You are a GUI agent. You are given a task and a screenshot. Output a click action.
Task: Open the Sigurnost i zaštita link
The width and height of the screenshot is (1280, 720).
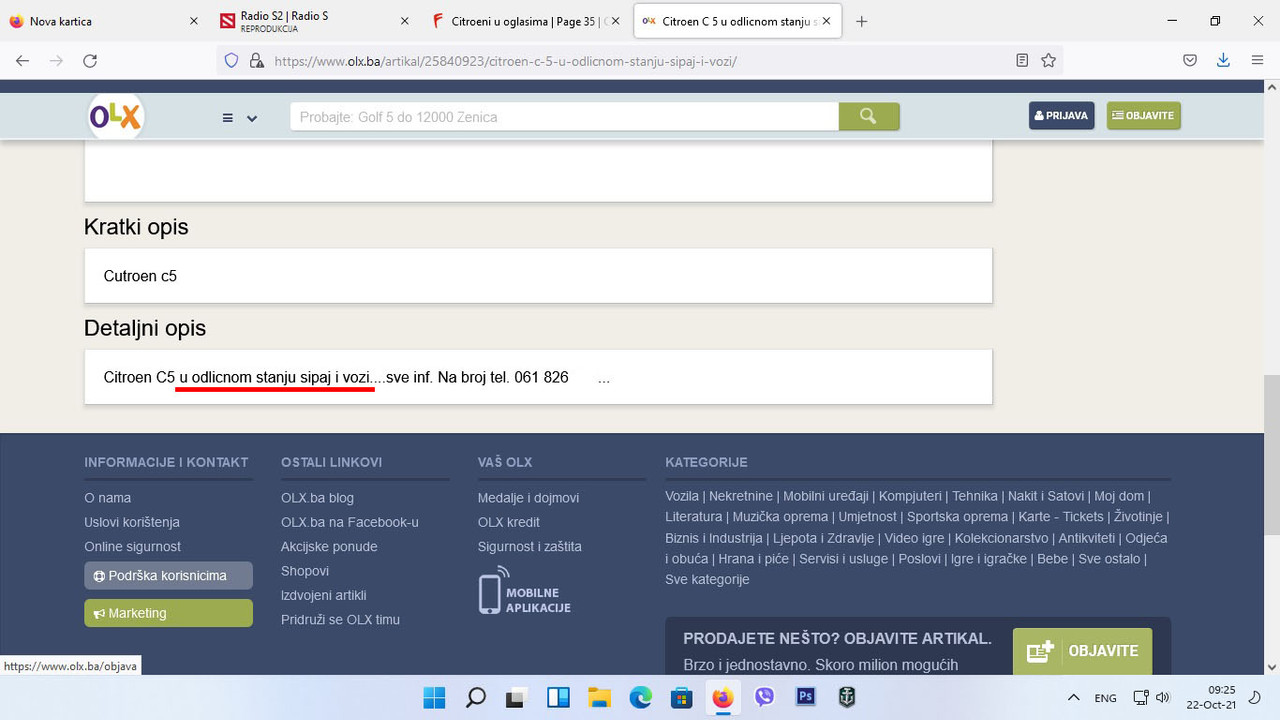pos(530,547)
